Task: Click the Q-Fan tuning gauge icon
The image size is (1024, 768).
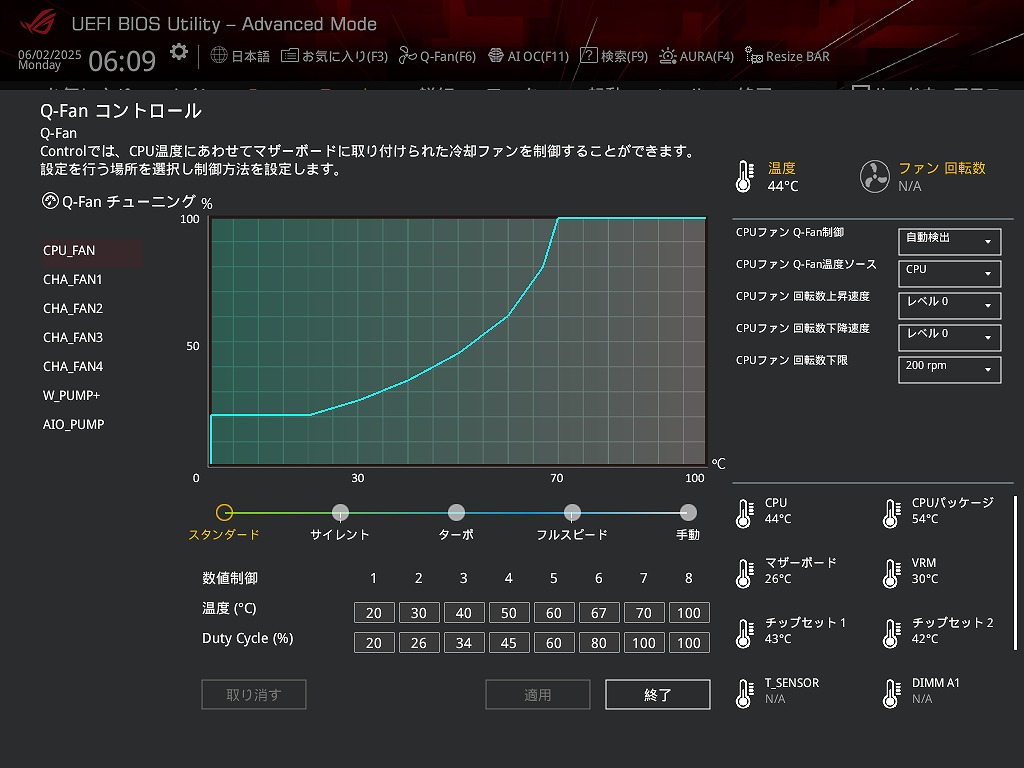Action: (x=50, y=200)
